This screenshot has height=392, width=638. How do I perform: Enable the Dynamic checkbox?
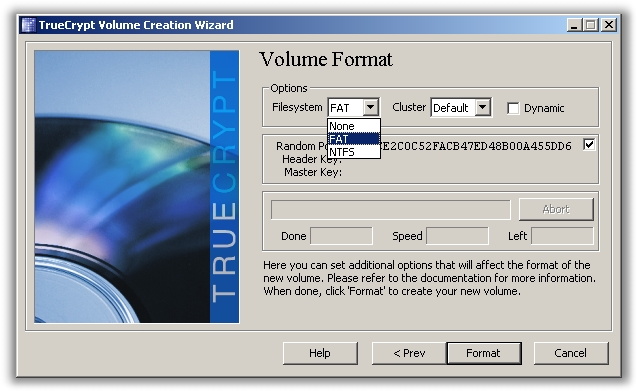[513, 108]
